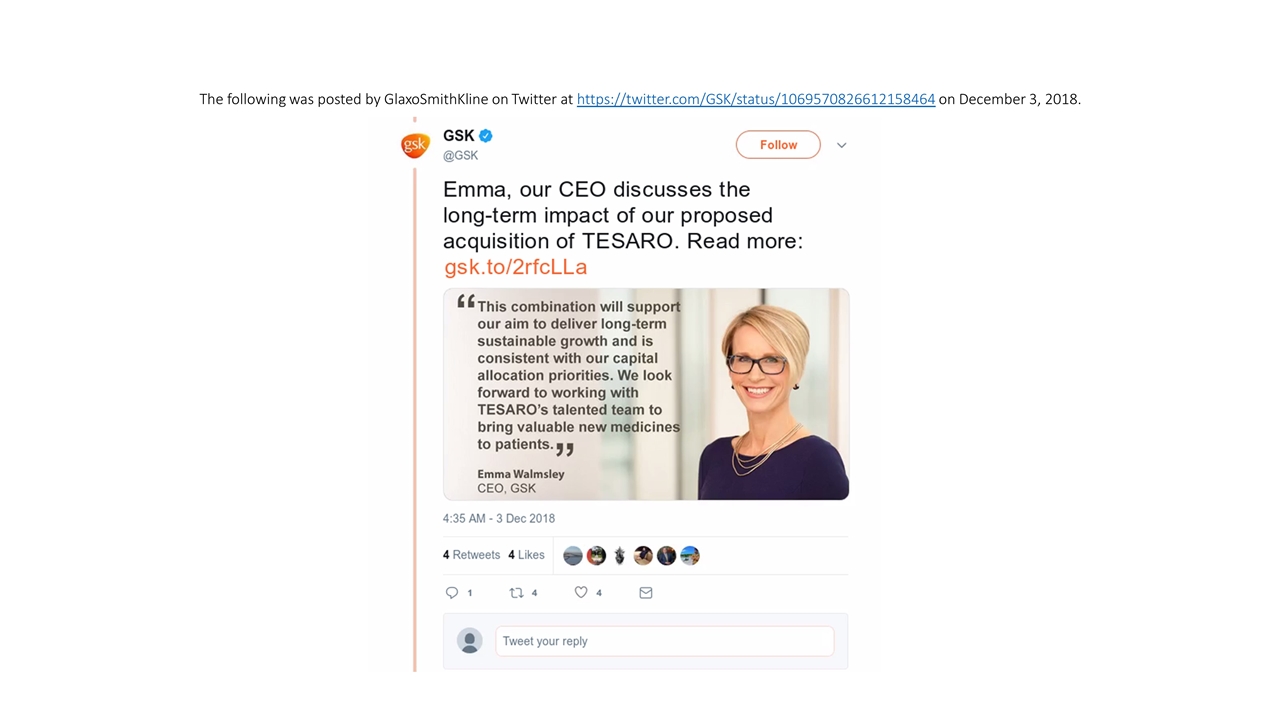Open the twitter.com/GSK status URL
Screen dimensions: 1280x720
click(x=756, y=99)
